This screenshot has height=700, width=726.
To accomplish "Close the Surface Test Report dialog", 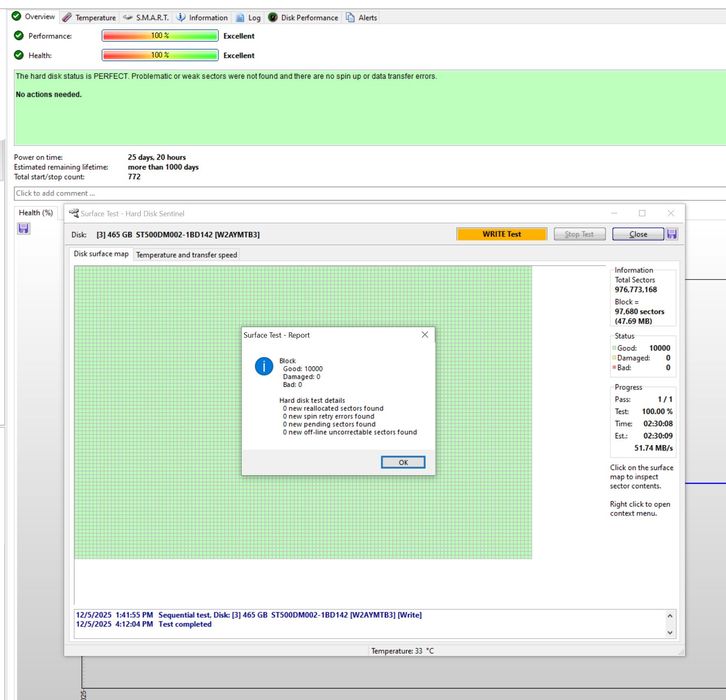I will (425, 335).
